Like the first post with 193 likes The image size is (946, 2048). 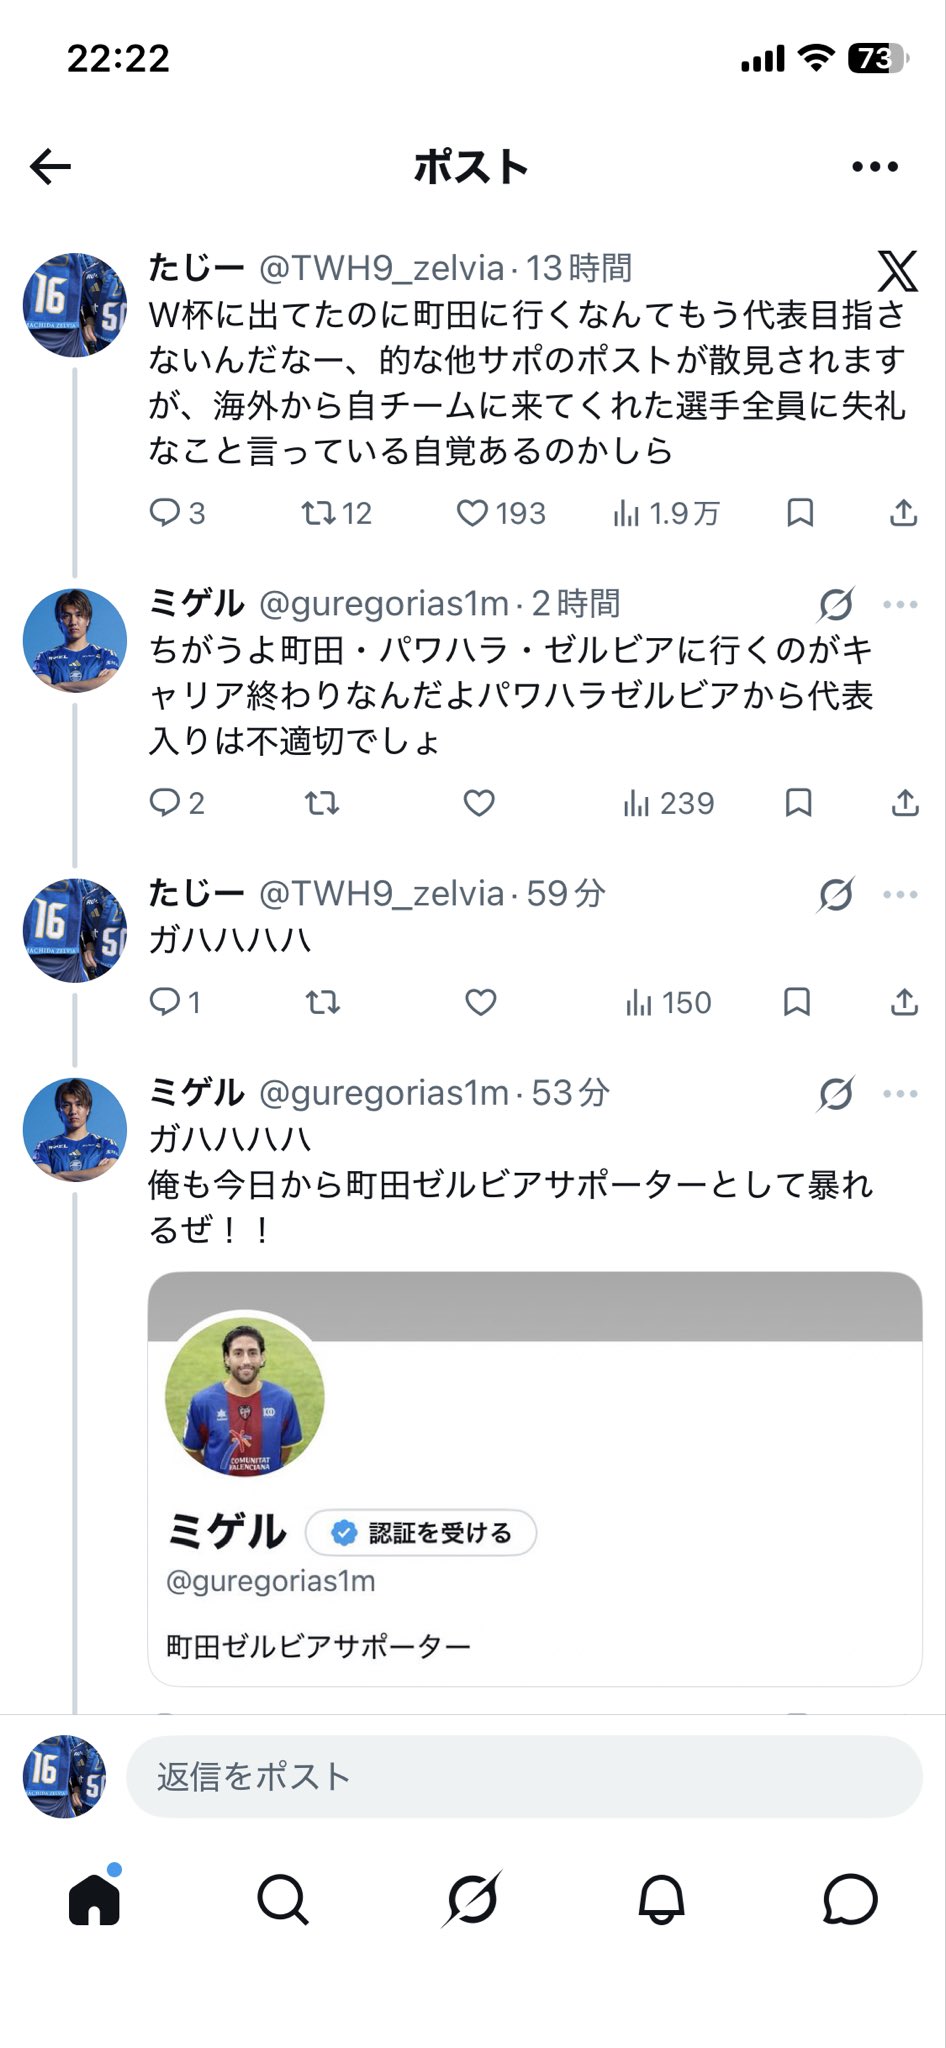click(x=472, y=513)
